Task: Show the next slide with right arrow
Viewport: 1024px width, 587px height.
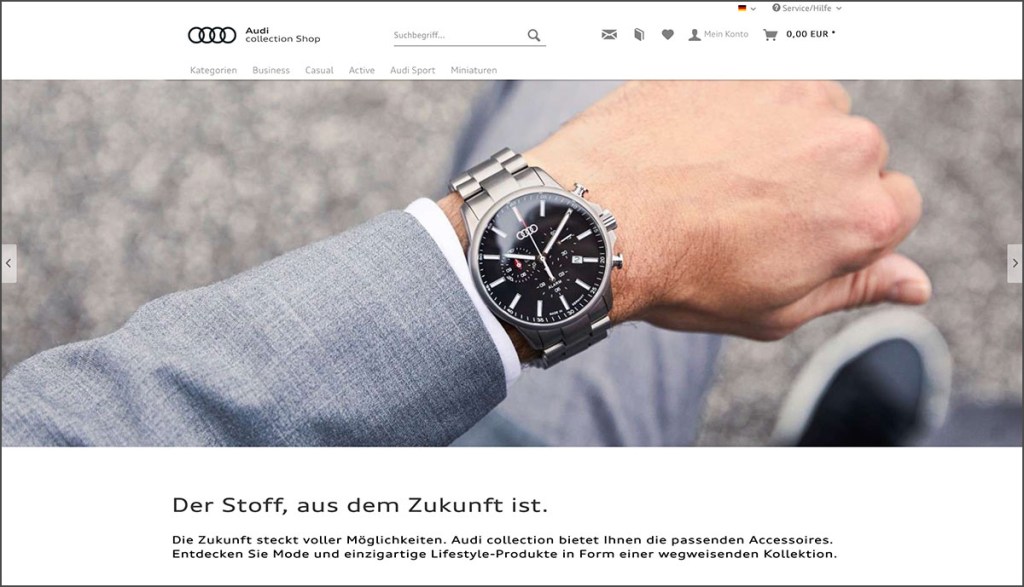Action: (1015, 263)
